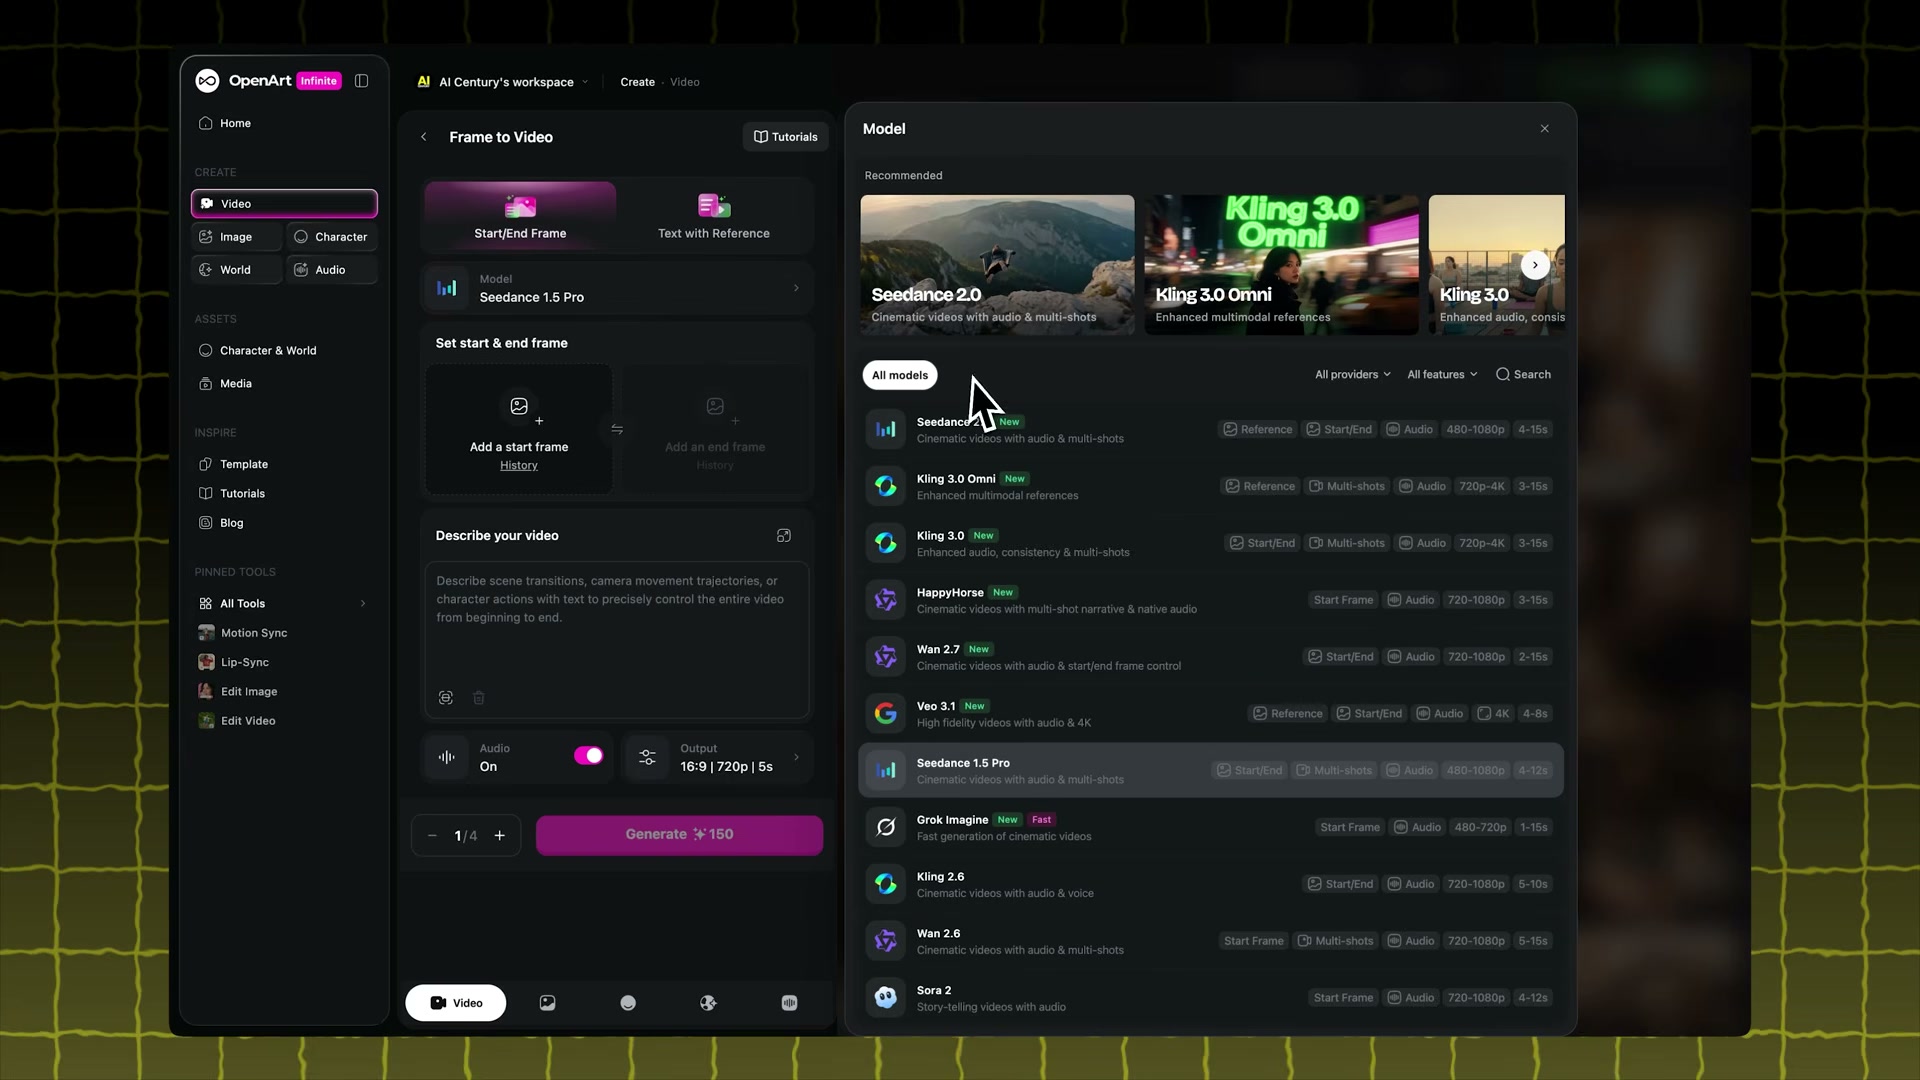1920x1080 pixels.
Task: Select Seedance 1.5 Pro in list
Action: click(x=1211, y=771)
